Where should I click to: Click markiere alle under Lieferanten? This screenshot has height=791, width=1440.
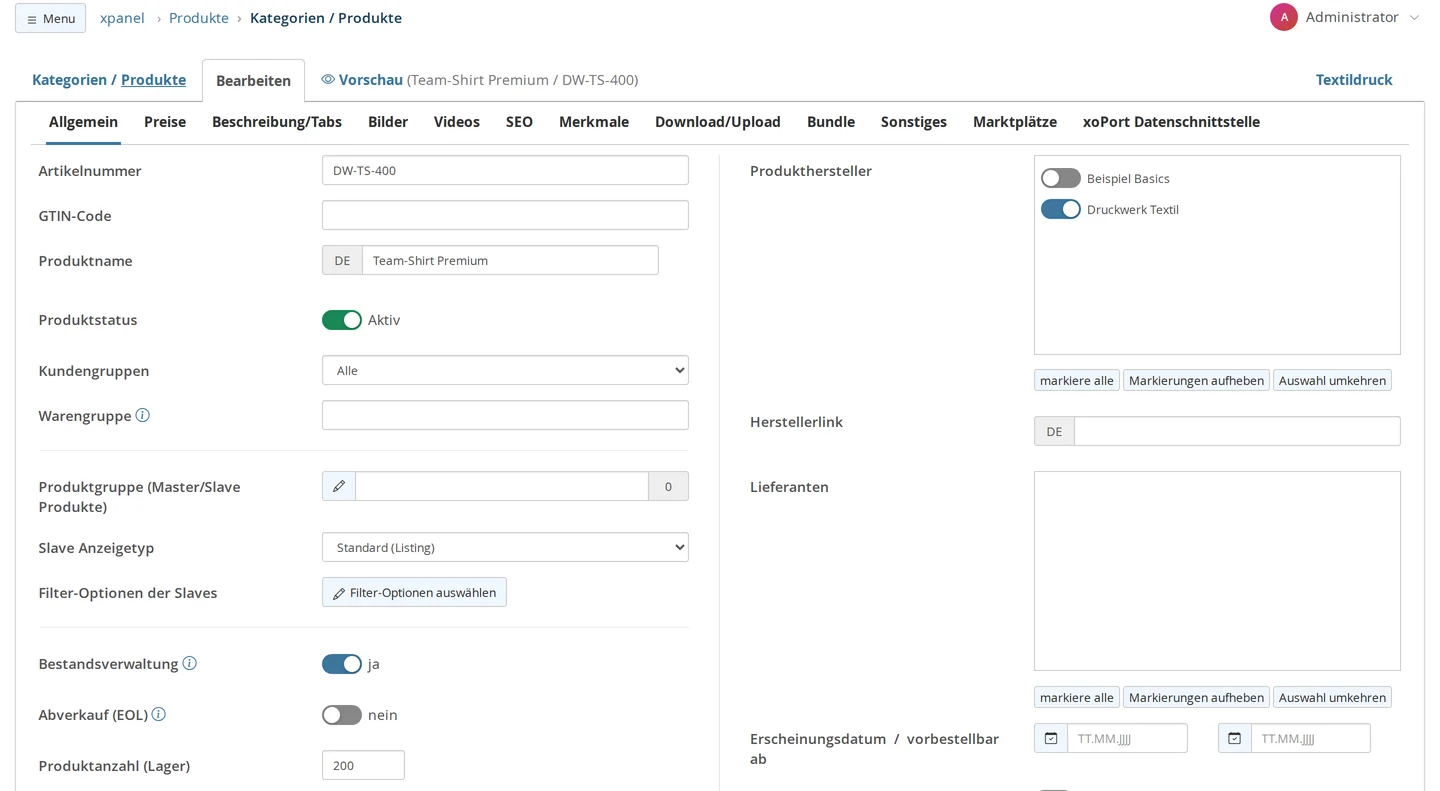click(x=1077, y=697)
